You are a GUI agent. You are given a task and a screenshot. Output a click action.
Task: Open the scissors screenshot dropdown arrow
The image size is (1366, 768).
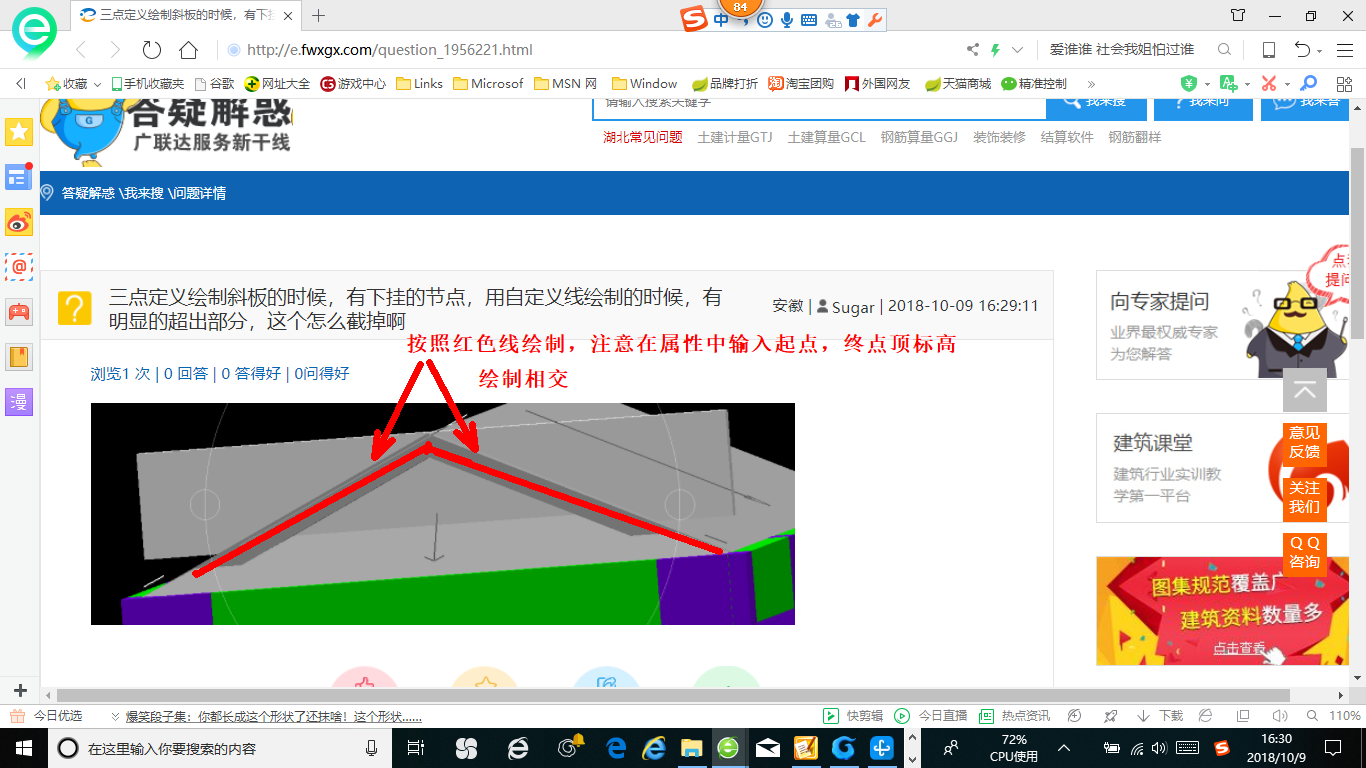coord(1287,85)
